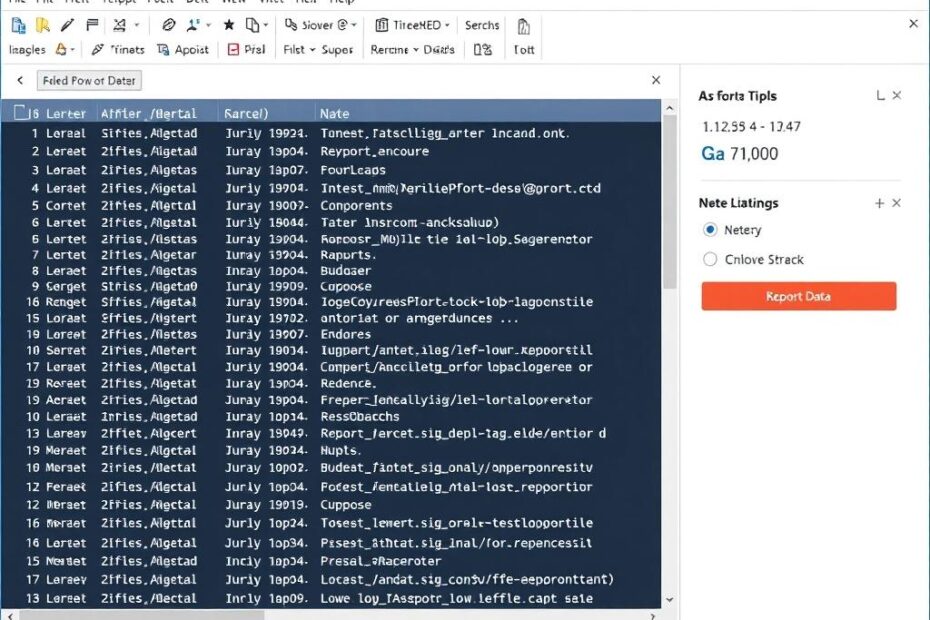Select the Cnlove Strack radio option
This screenshot has width=930, height=620.
point(710,259)
